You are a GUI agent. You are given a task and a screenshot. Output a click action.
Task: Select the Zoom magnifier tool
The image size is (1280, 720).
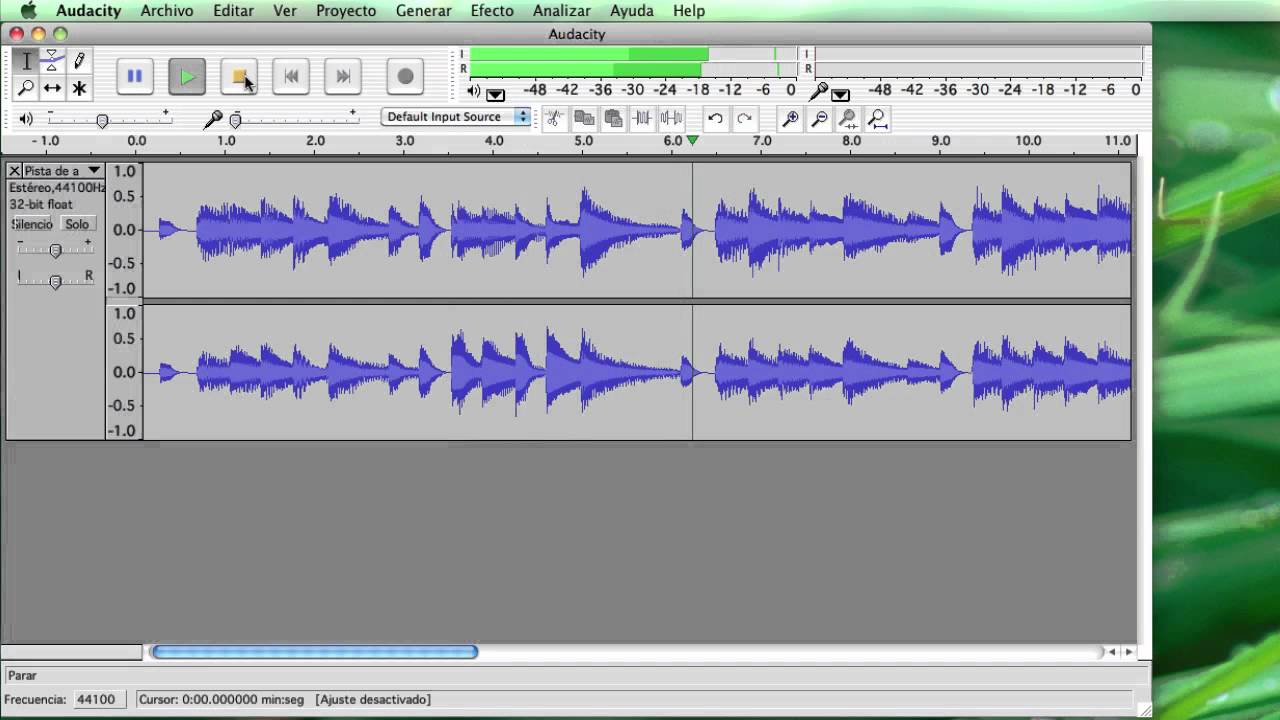(x=26, y=88)
